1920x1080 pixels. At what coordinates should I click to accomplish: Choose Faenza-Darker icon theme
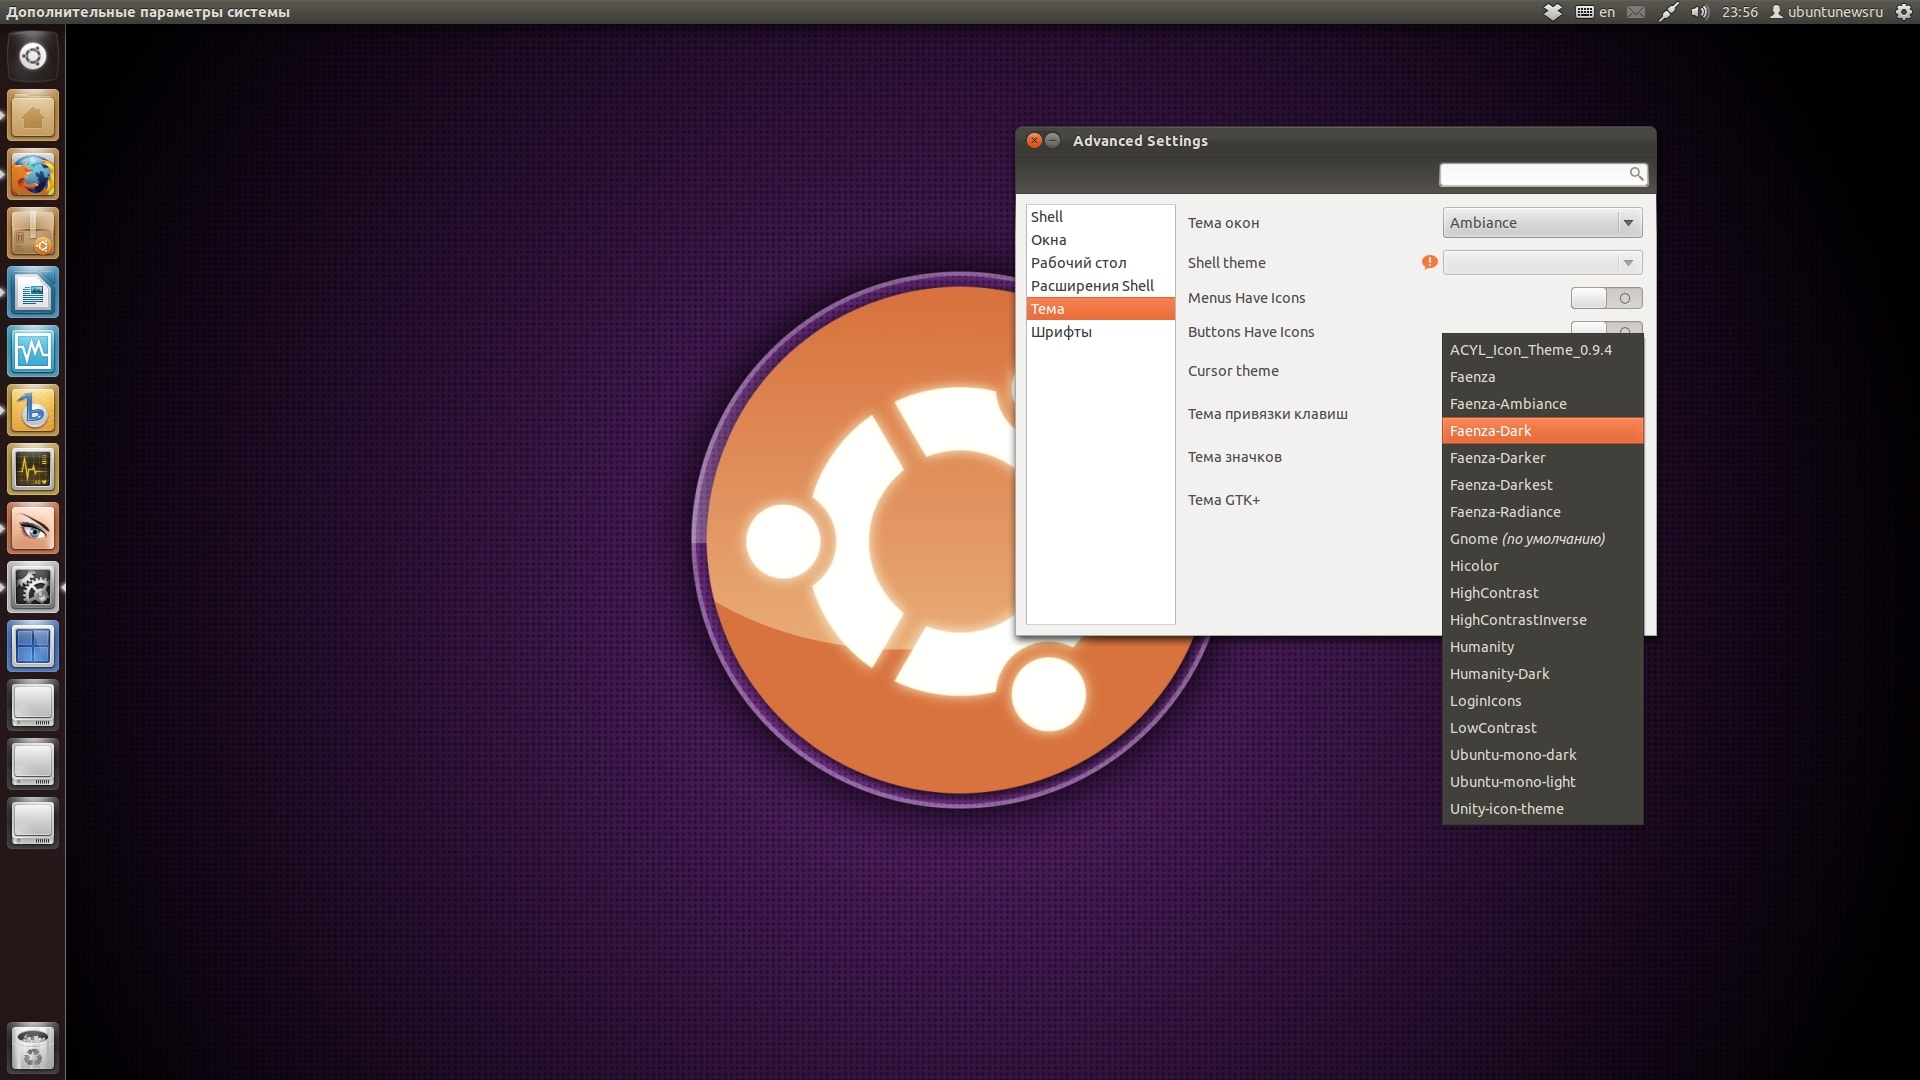[x=1542, y=458]
